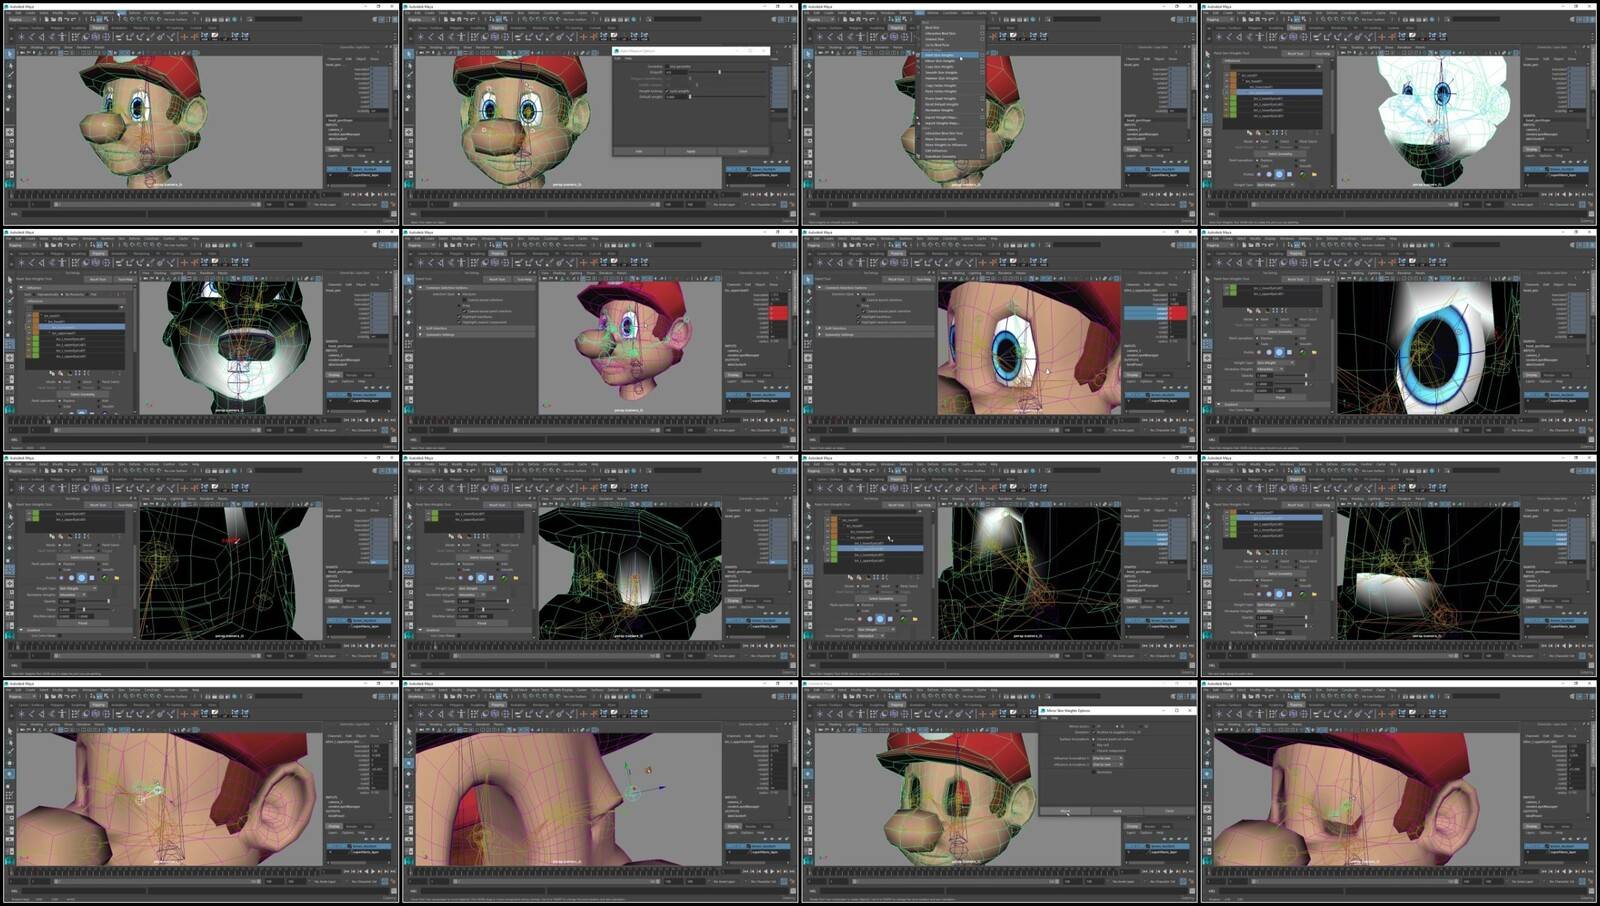Pick Move tool in the open Skin menu frame
The image size is (1600, 906).
pyautogui.click(x=808, y=86)
